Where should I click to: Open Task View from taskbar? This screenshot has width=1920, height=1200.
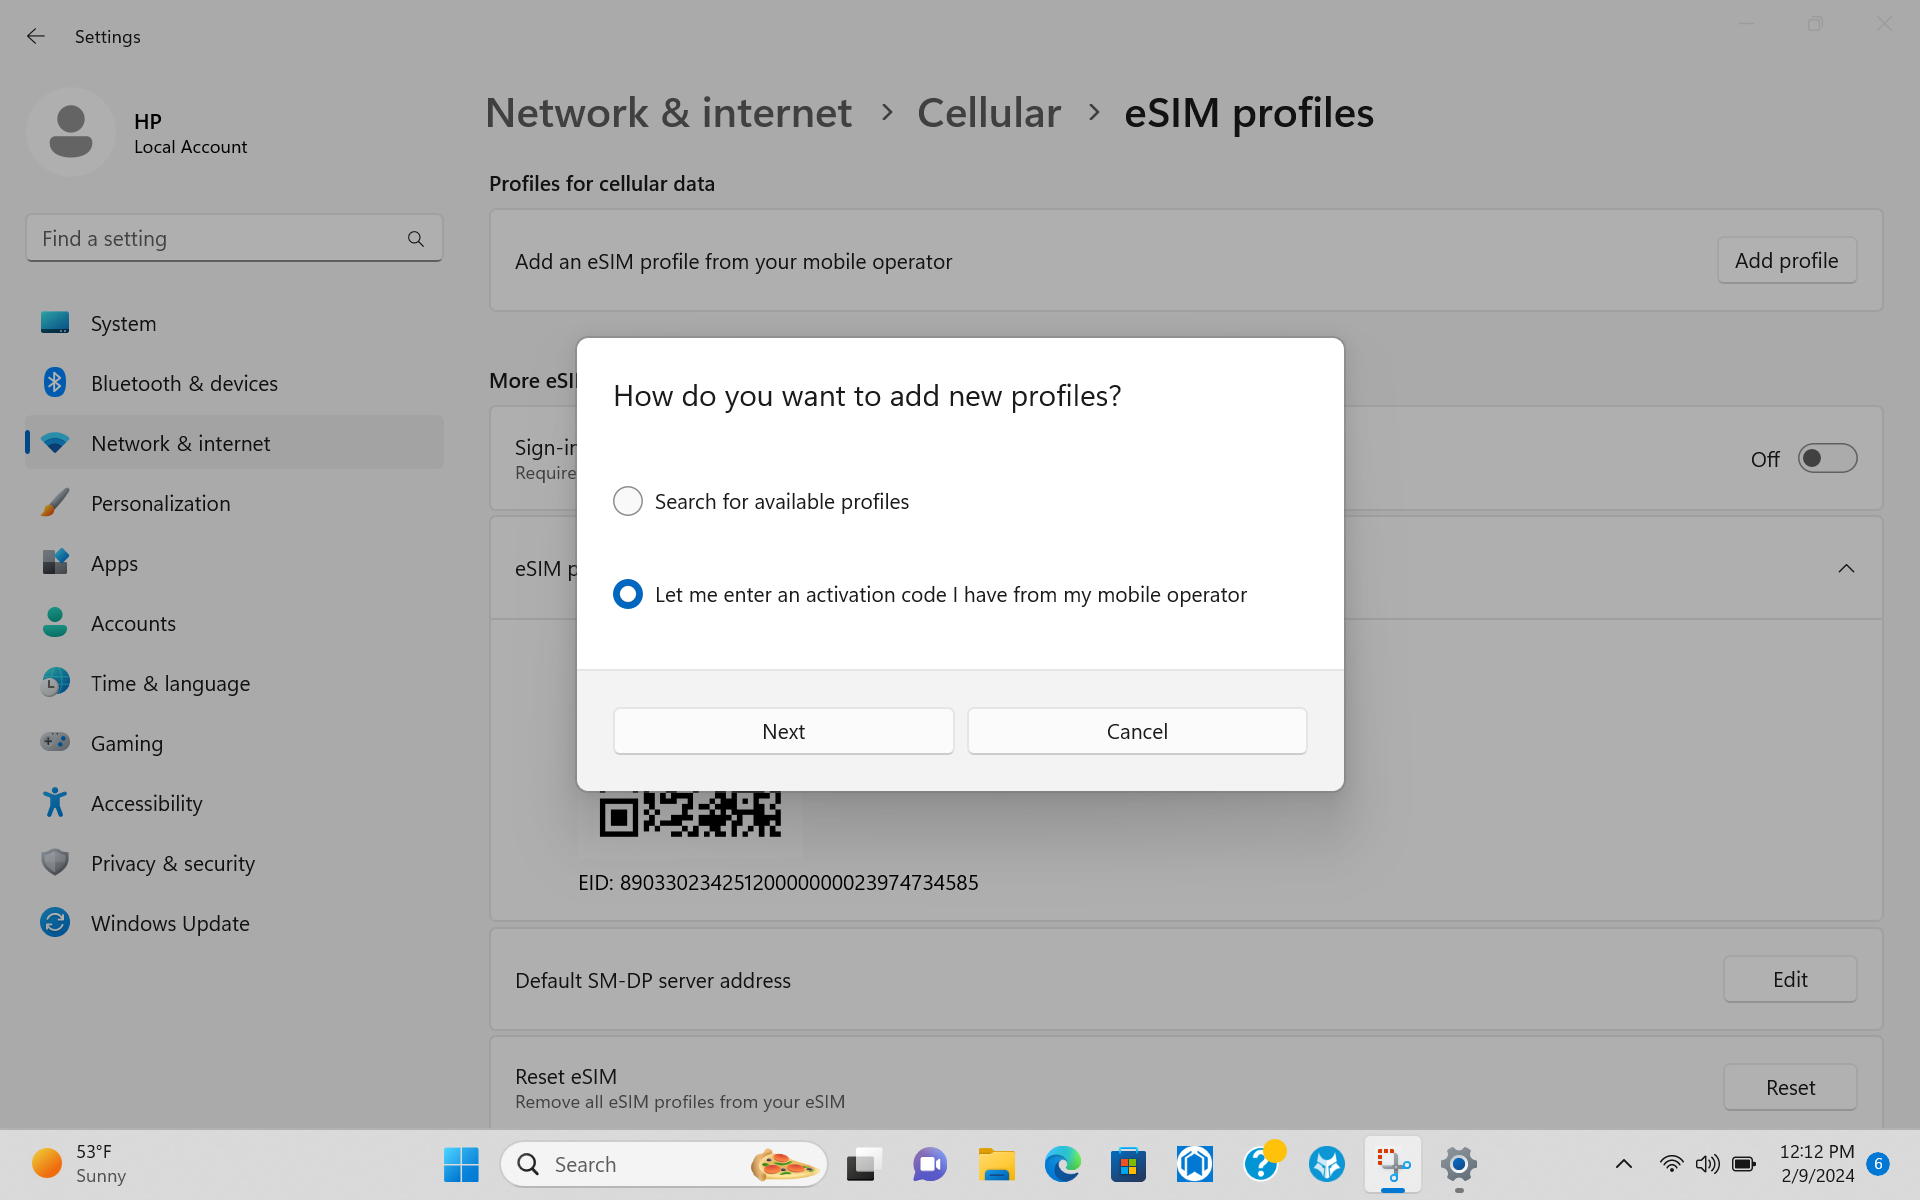coord(863,1164)
